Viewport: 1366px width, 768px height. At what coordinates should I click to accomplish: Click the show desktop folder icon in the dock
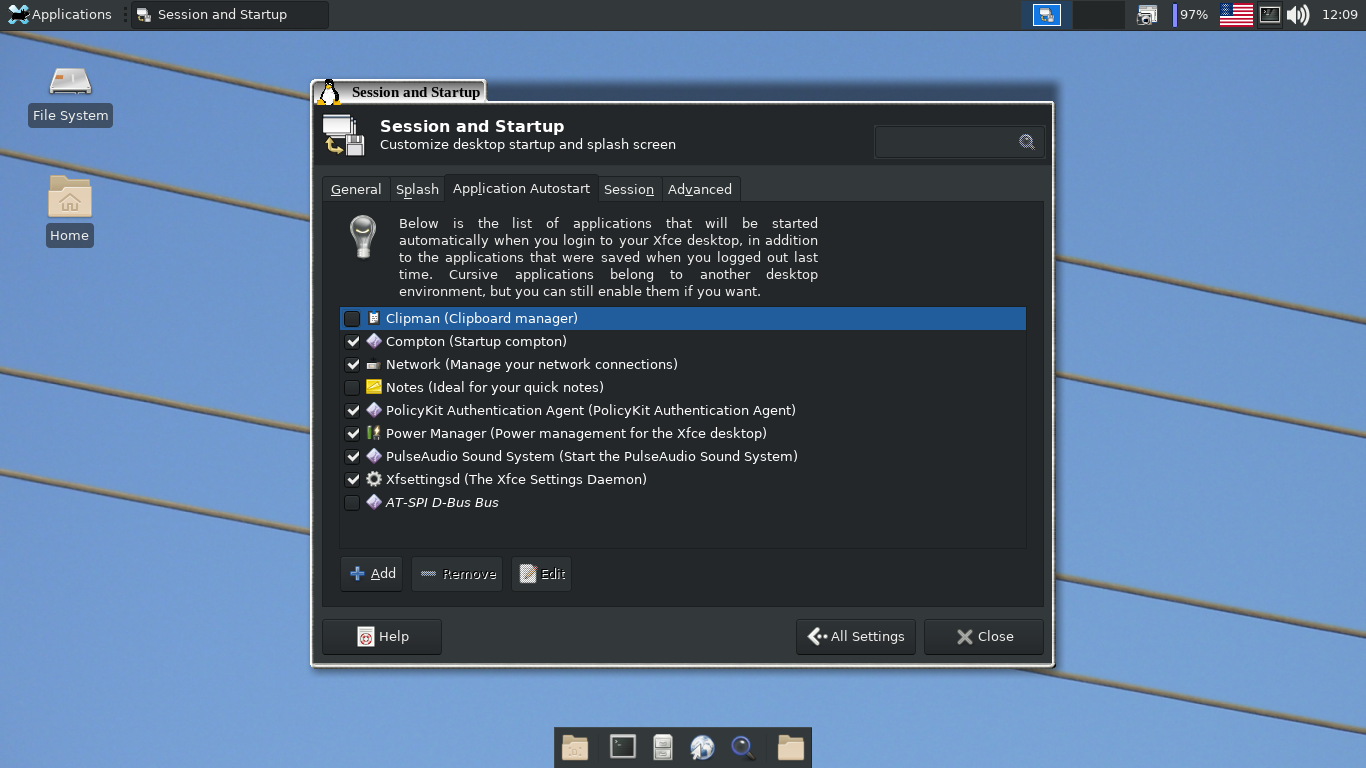[x=575, y=747]
